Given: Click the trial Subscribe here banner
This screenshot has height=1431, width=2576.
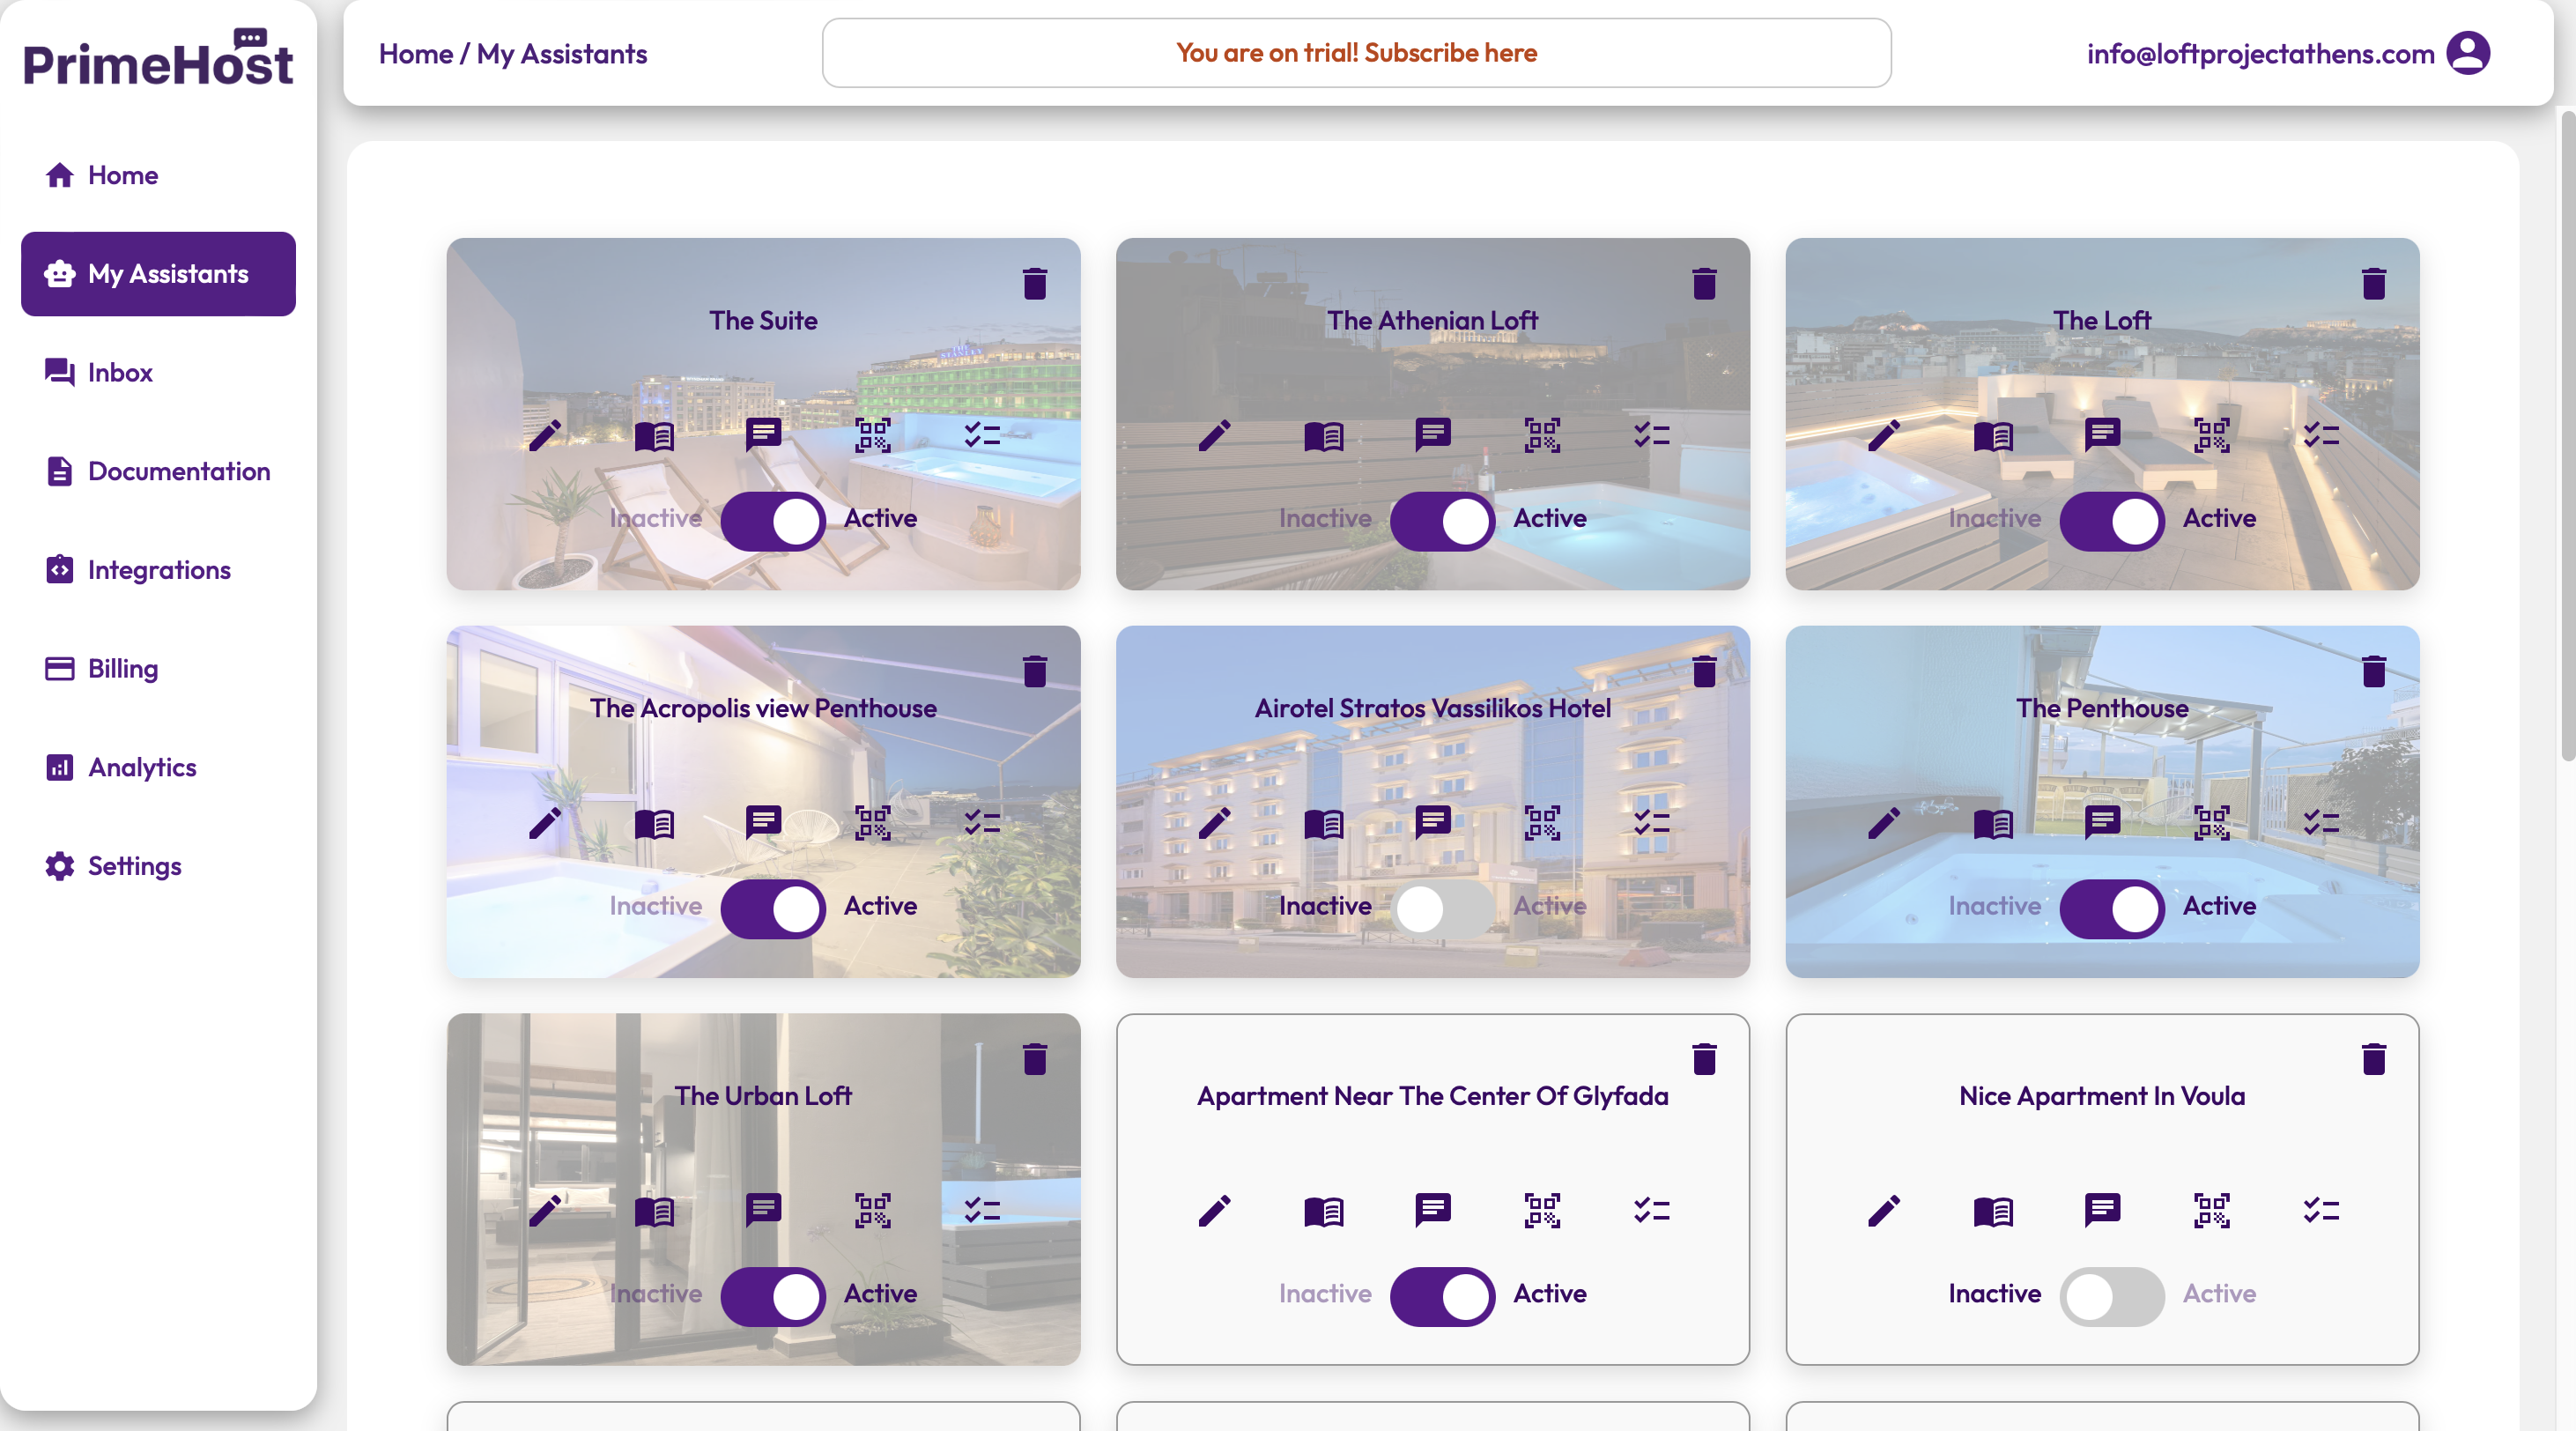Looking at the screenshot, I should (1355, 53).
